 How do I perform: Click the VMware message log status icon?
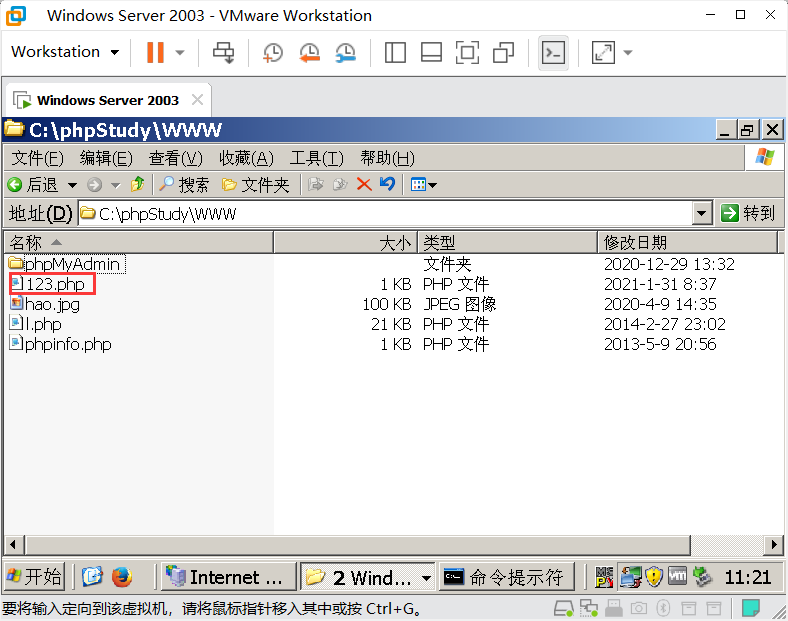click(x=750, y=608)
